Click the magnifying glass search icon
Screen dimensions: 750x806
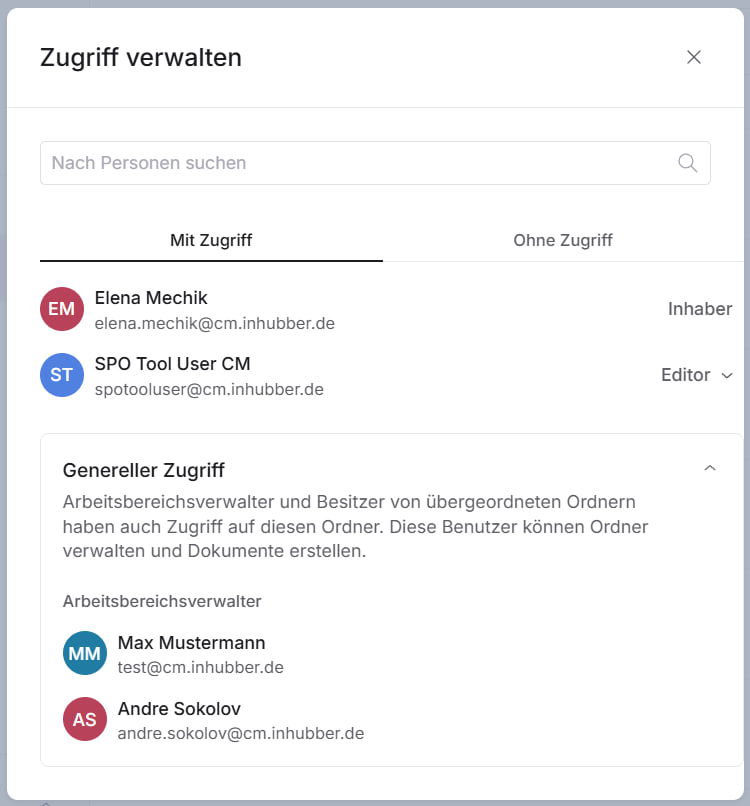click(x=688, y=163)
